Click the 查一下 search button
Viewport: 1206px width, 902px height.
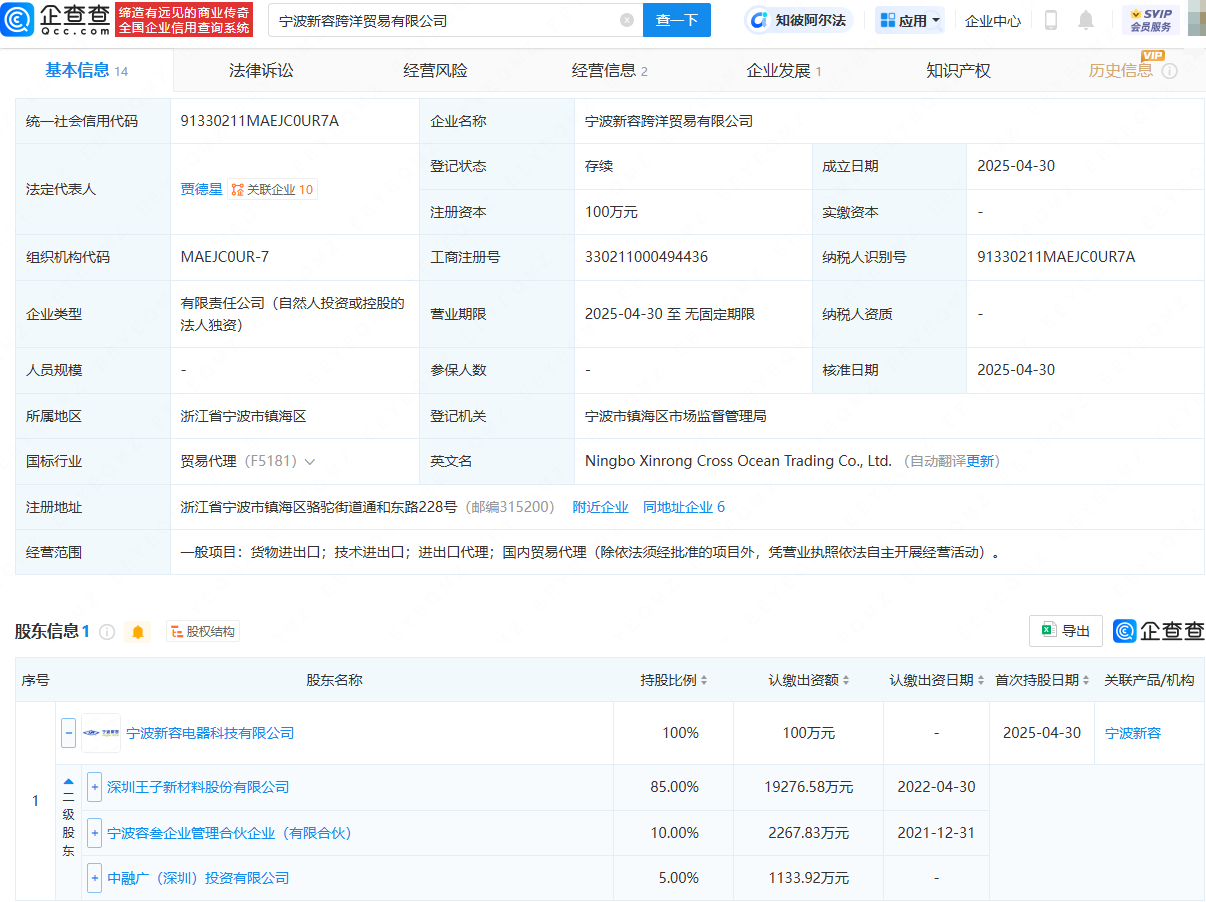677,20
